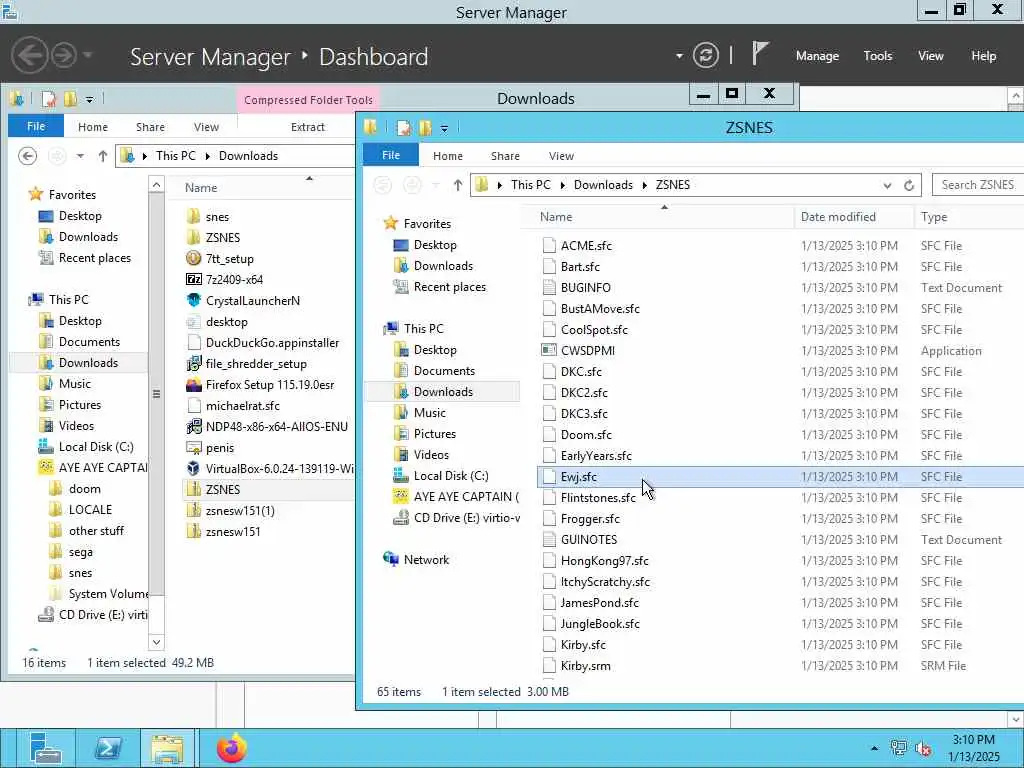Select michaelrat.sfc in Downloads window
This screenshot has height=768, width=1024.
click(x=242, y=406)
